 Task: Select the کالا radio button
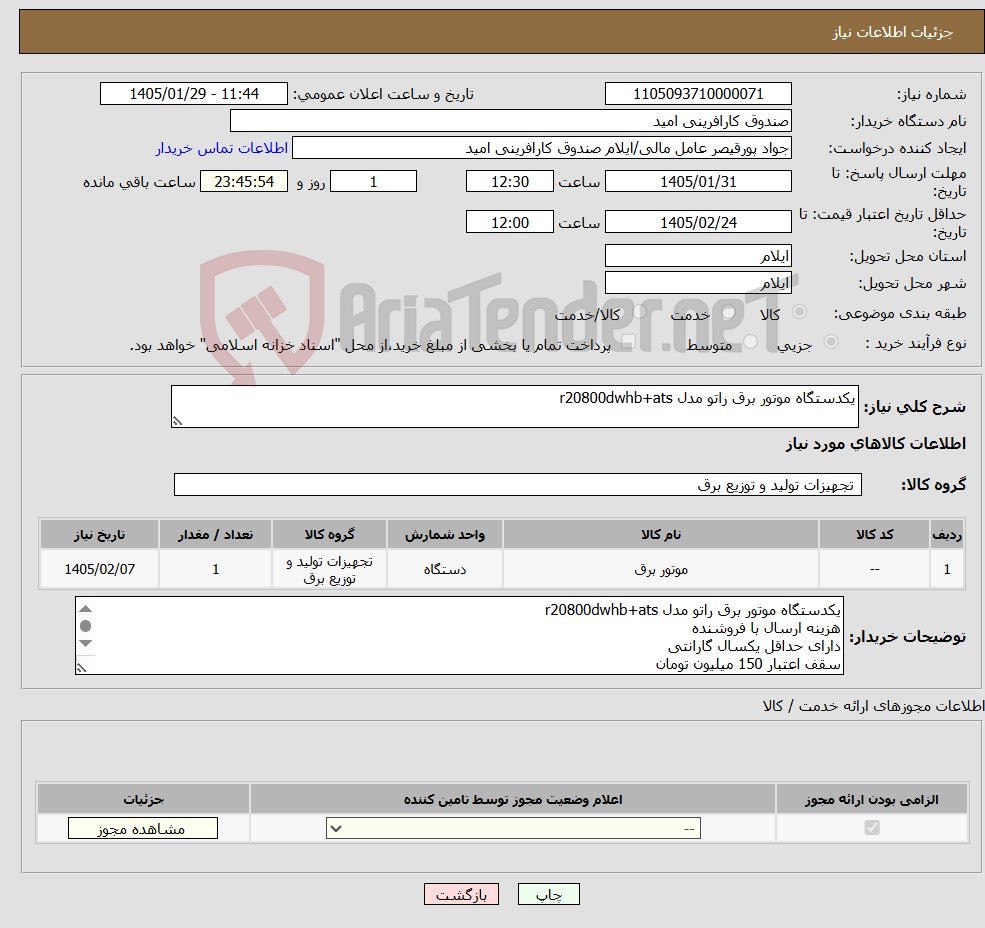pyautogui.click(x=800, y=312)
